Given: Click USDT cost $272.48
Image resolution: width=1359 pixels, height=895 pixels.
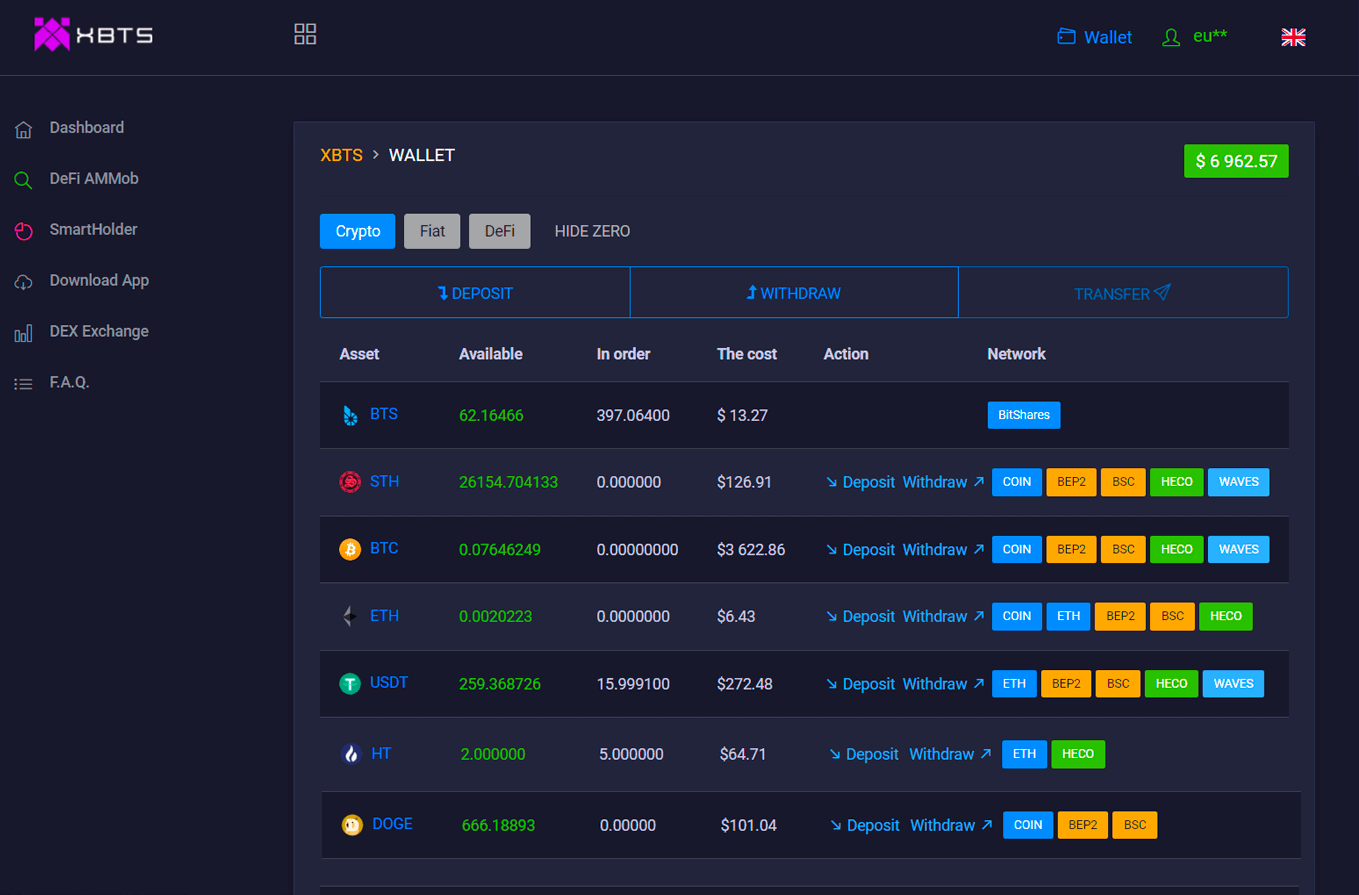Looking at the screenshot, I should point(744,684).
